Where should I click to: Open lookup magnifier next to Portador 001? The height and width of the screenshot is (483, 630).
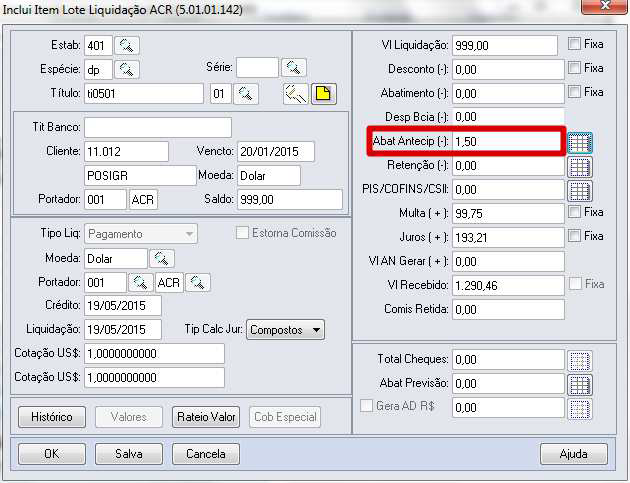tap(141, 282)
